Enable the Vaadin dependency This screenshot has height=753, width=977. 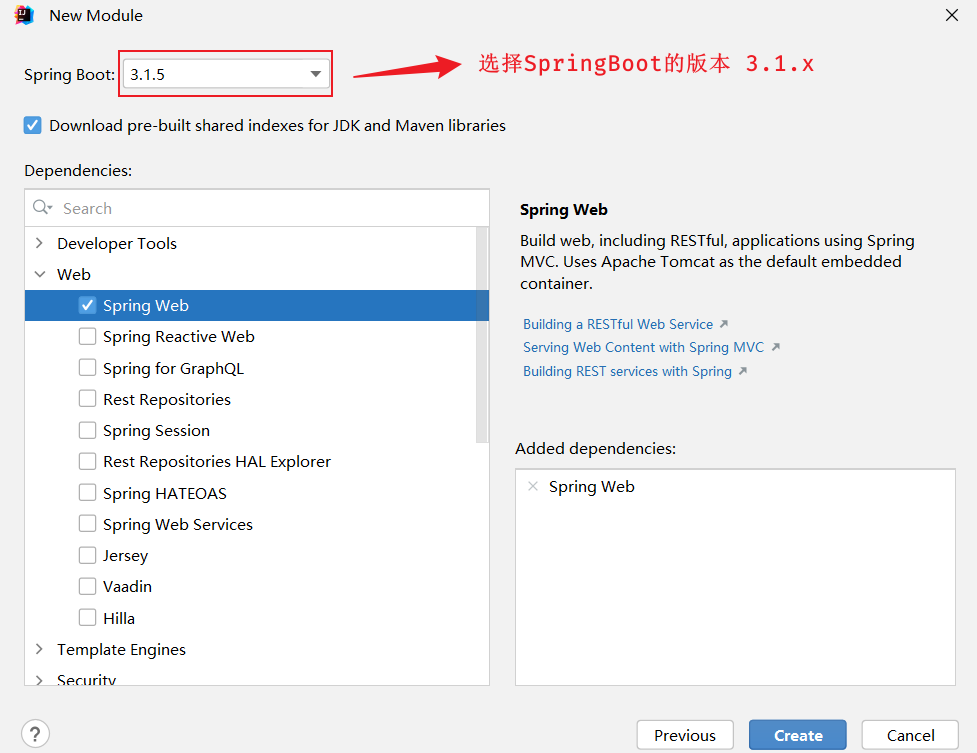coord(87,587)
